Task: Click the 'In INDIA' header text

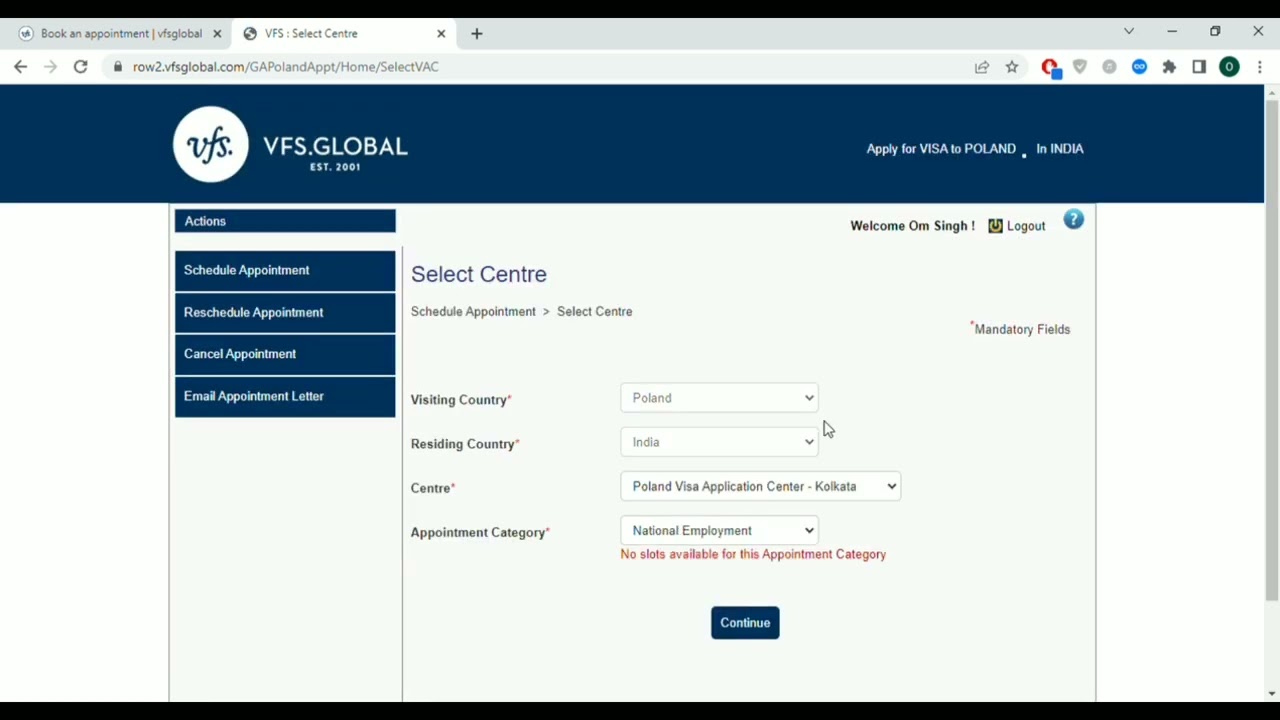Action: (x=1059, y=148)
